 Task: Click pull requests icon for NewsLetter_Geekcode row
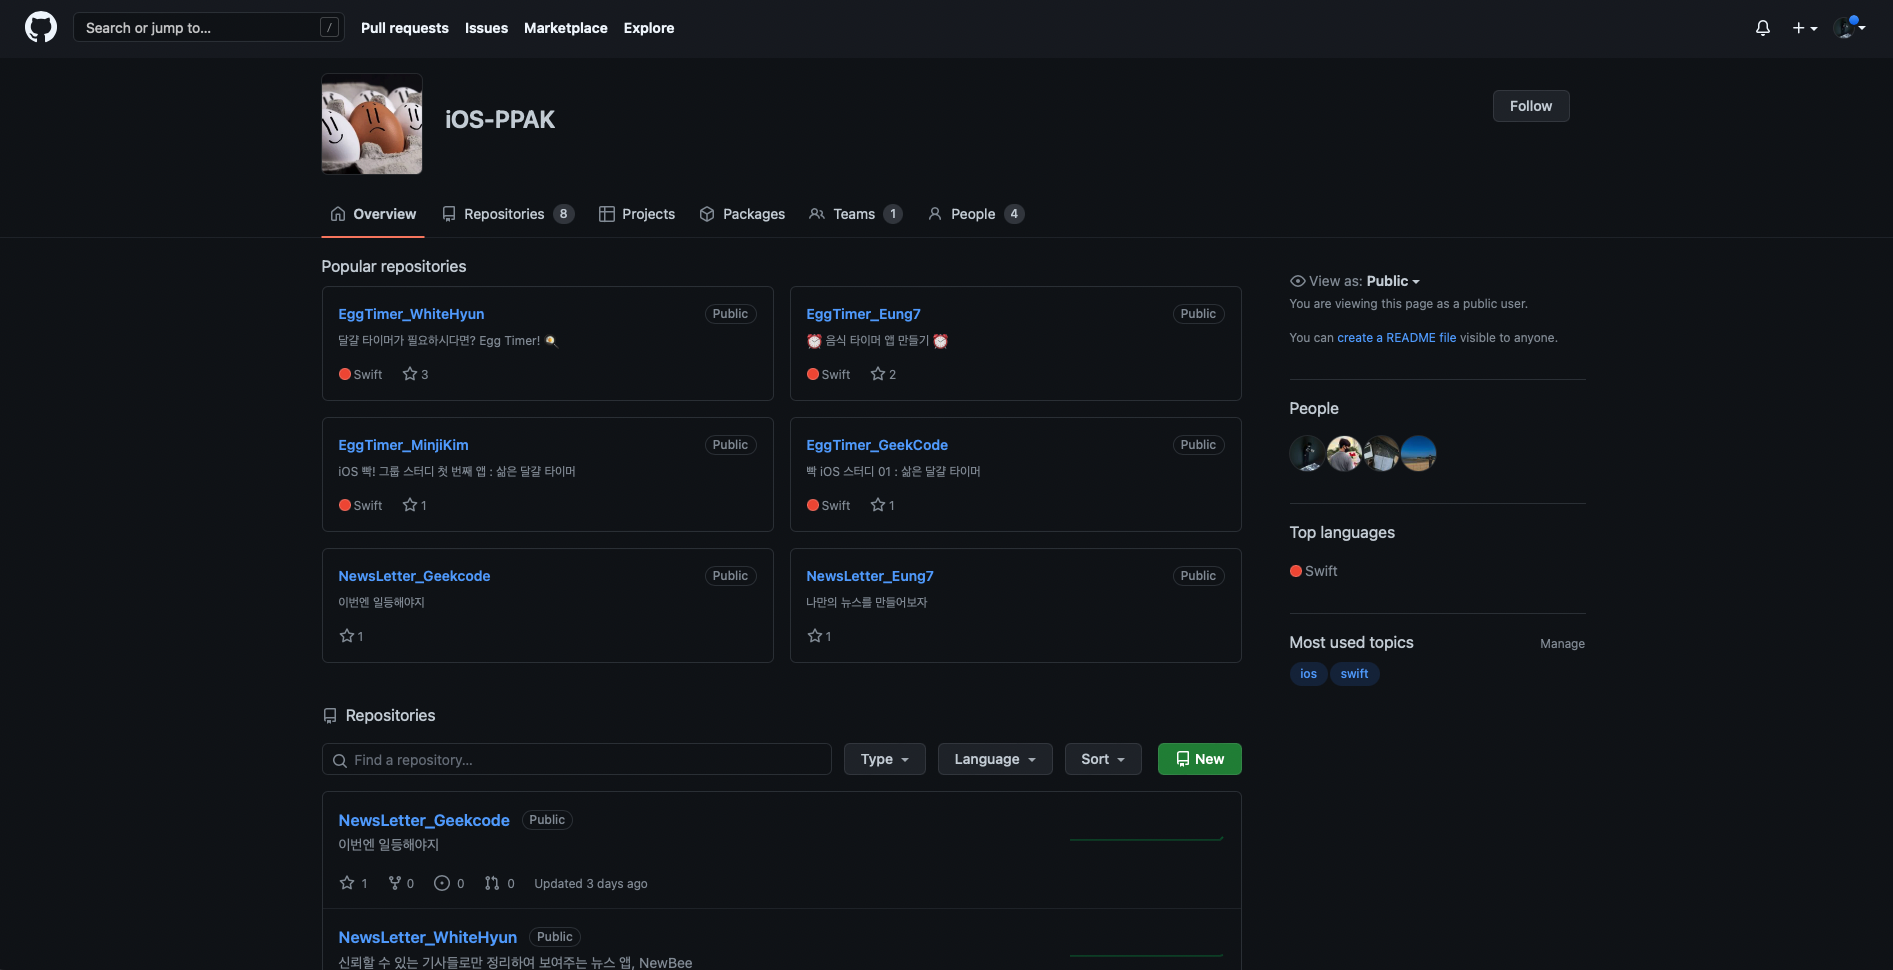492,883
